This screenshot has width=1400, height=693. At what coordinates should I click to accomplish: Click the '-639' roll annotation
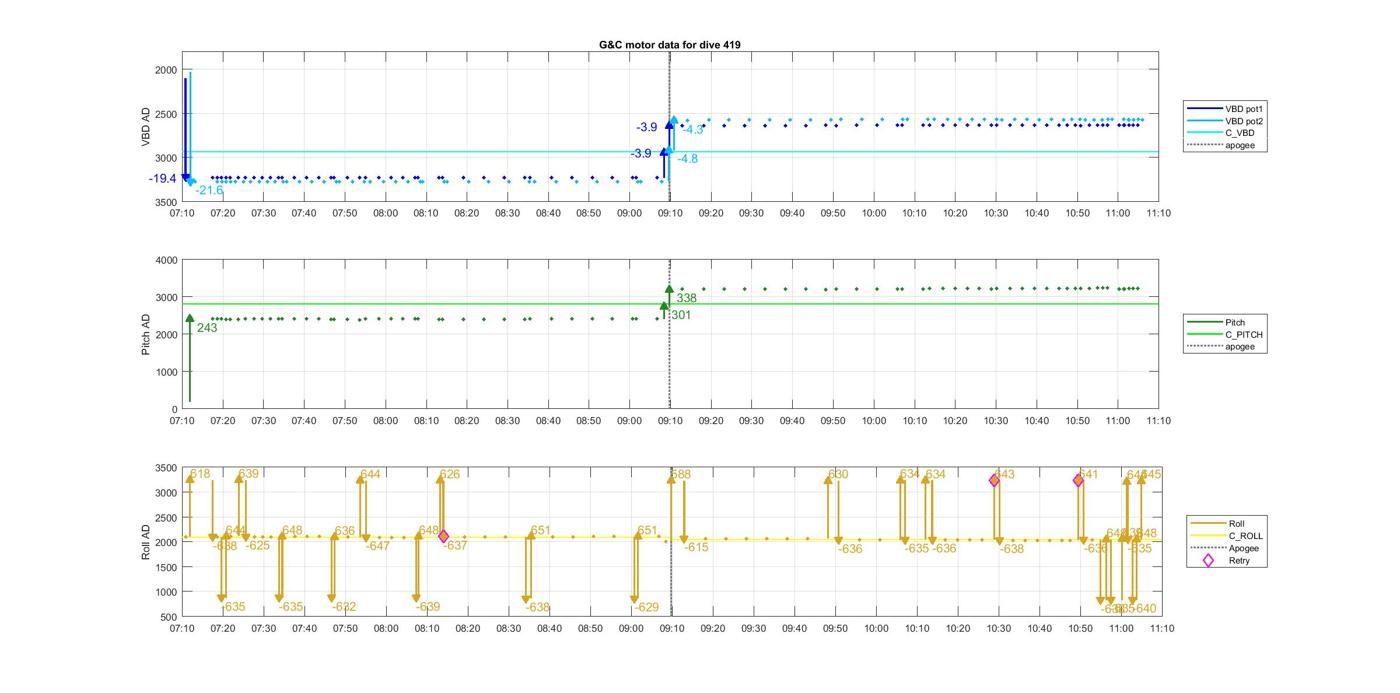[x=428, y=607]
